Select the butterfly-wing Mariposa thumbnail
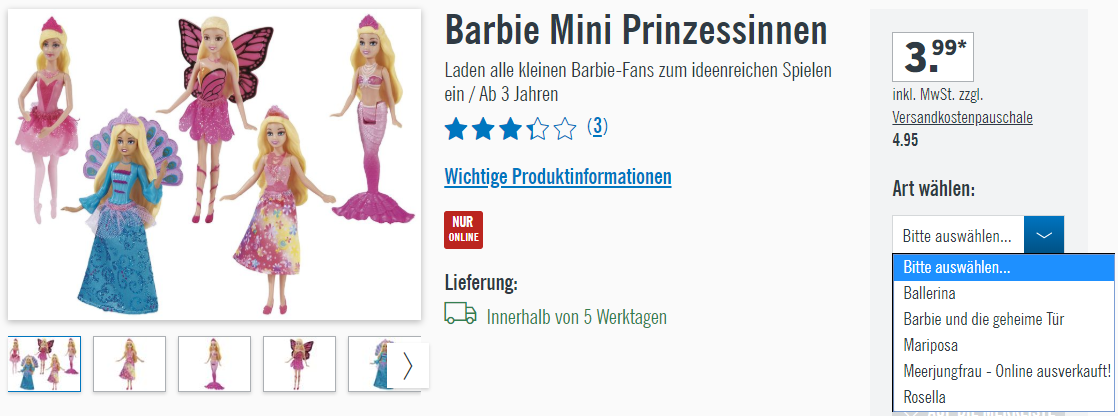 (x=299, y=364)
